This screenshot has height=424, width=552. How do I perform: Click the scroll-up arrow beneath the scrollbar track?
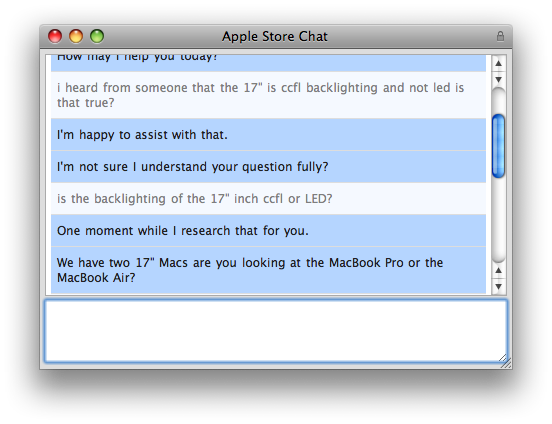tap(498, 270)
